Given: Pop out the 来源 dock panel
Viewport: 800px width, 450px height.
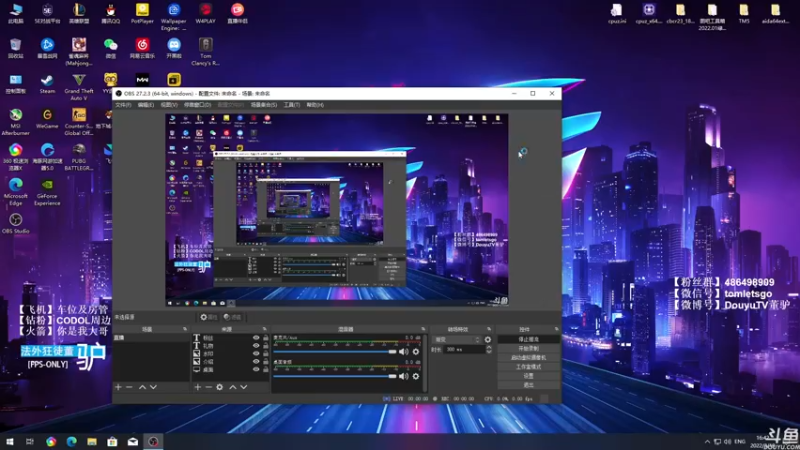Looking at the screenshot, I should [x=264, y=329].
